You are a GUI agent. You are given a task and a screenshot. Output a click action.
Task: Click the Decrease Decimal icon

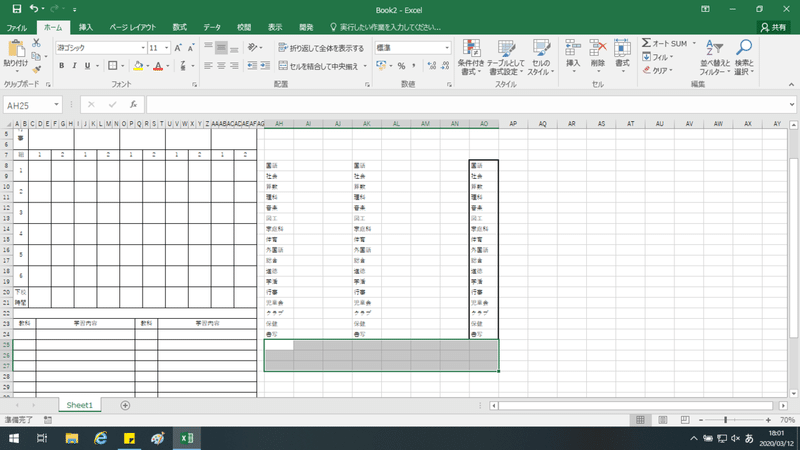click(445, 66)
